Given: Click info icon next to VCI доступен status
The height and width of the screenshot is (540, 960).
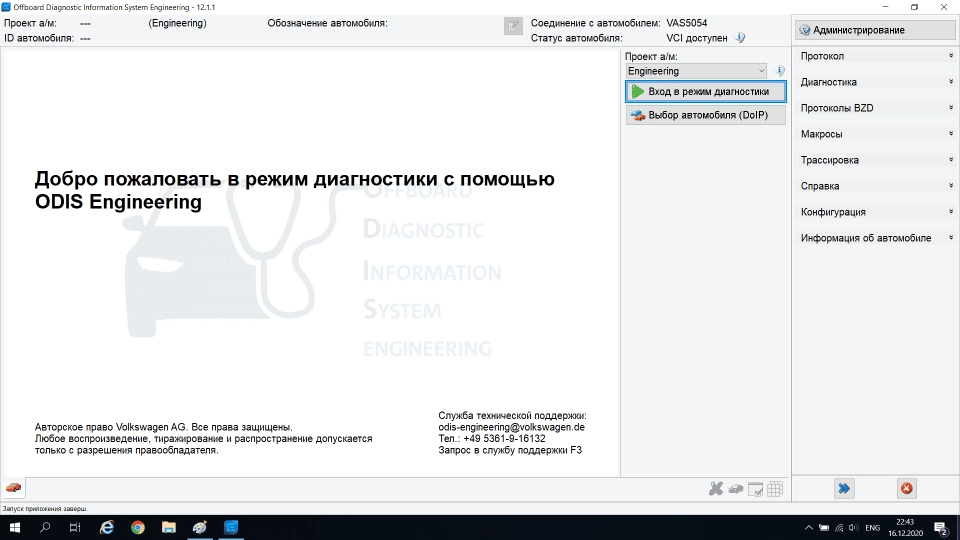Looking at the screenshot, I should 740,38.
